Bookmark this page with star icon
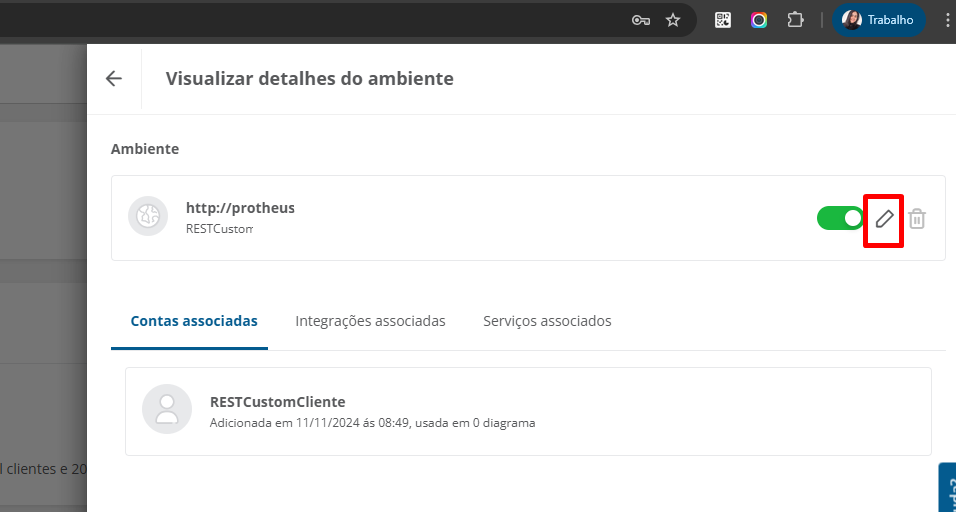This screenshot has height=512, width=956. 672,21
